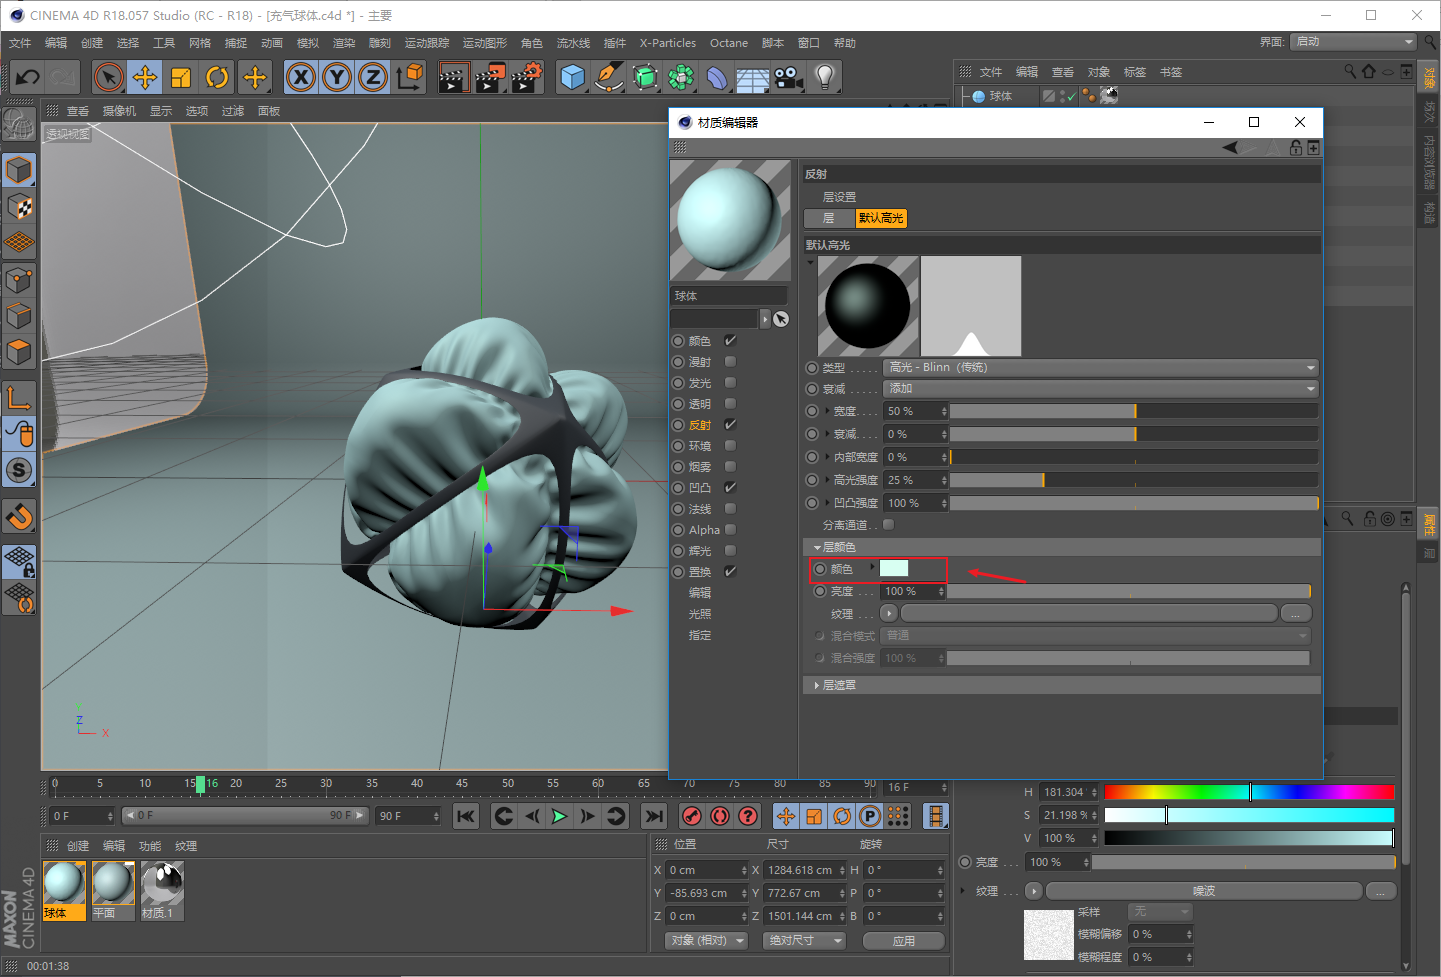Click the H hue rainbow slider

coord(1249,792)
